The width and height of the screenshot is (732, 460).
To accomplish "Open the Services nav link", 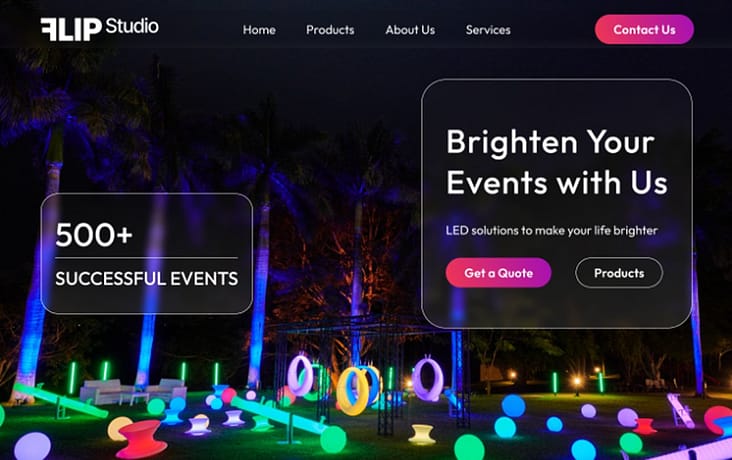I will pyautogui.click(x=488, y=30).
